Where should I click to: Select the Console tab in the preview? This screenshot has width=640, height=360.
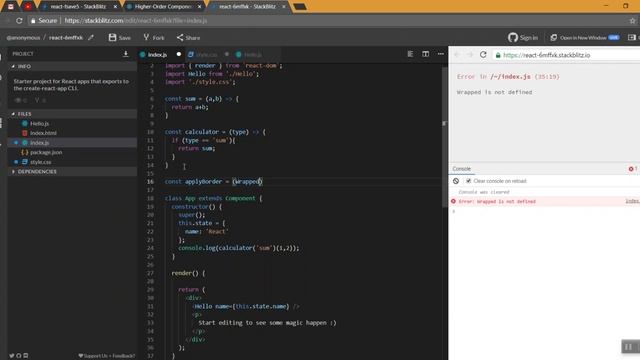[462, 169]
